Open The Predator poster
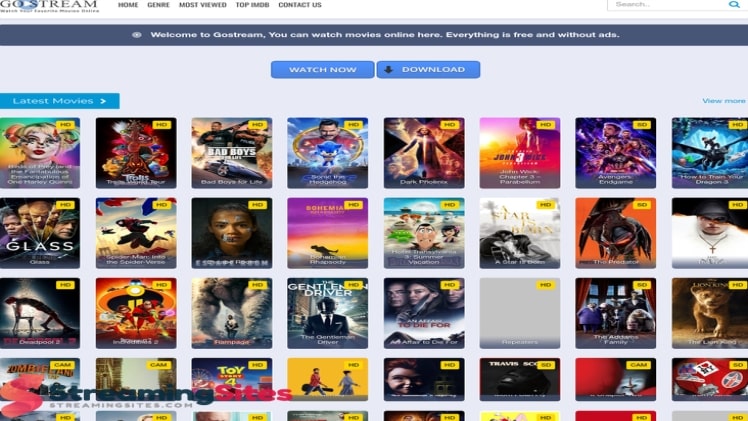 click(616, 233)
